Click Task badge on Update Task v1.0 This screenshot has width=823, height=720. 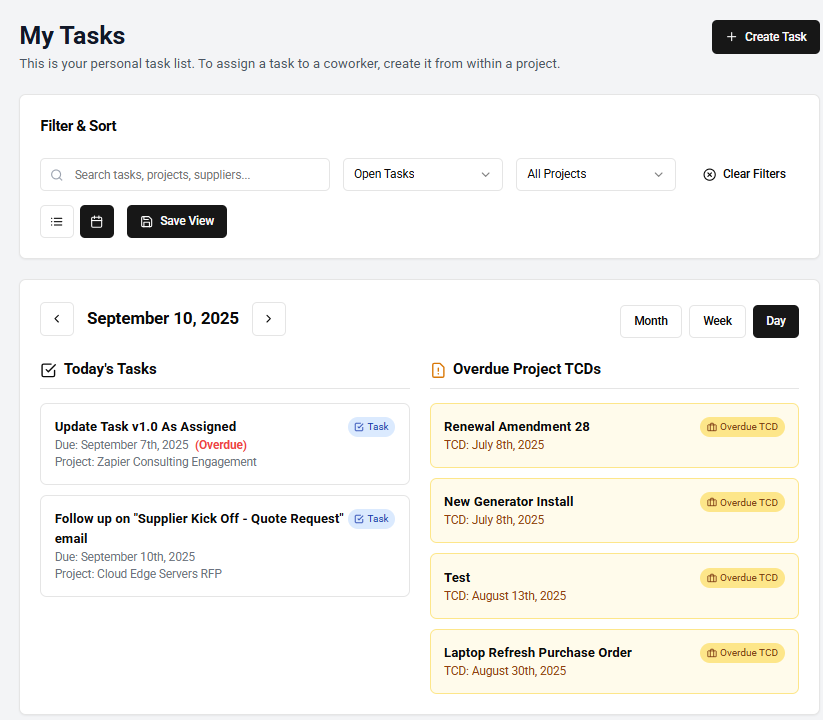371,427
